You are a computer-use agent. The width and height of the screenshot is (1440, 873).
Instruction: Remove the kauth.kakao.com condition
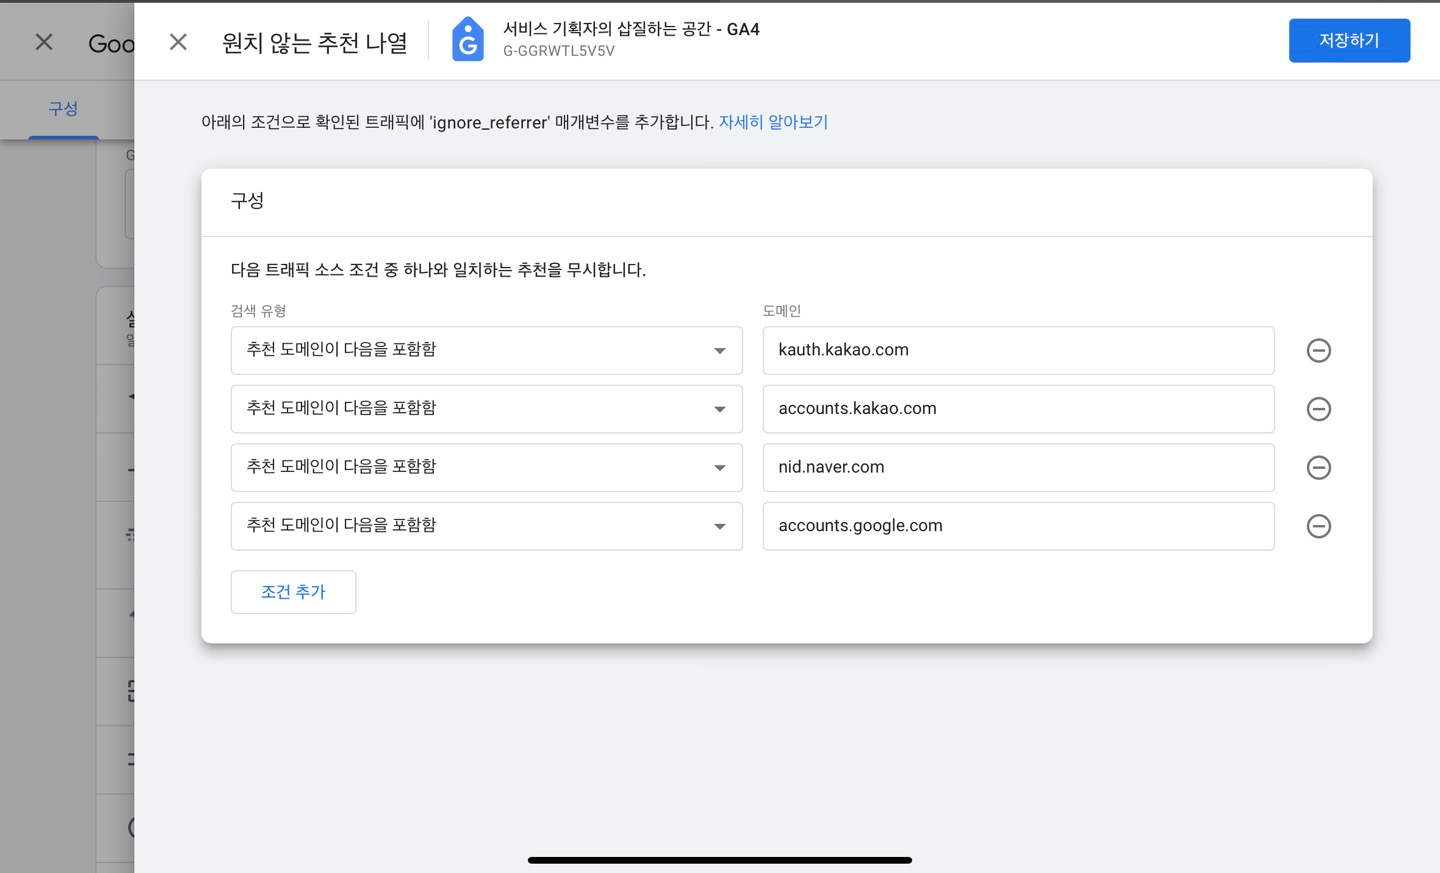pyautogui.click(x=1319, y=351)
